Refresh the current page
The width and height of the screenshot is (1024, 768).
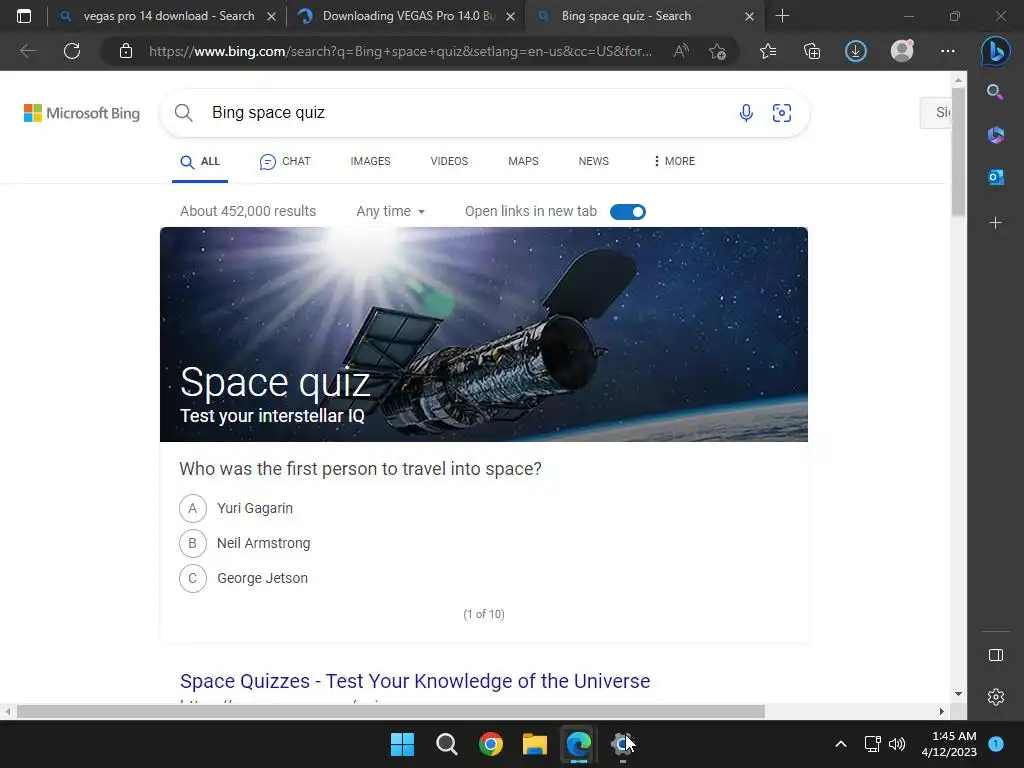click(x=72, y=51)
